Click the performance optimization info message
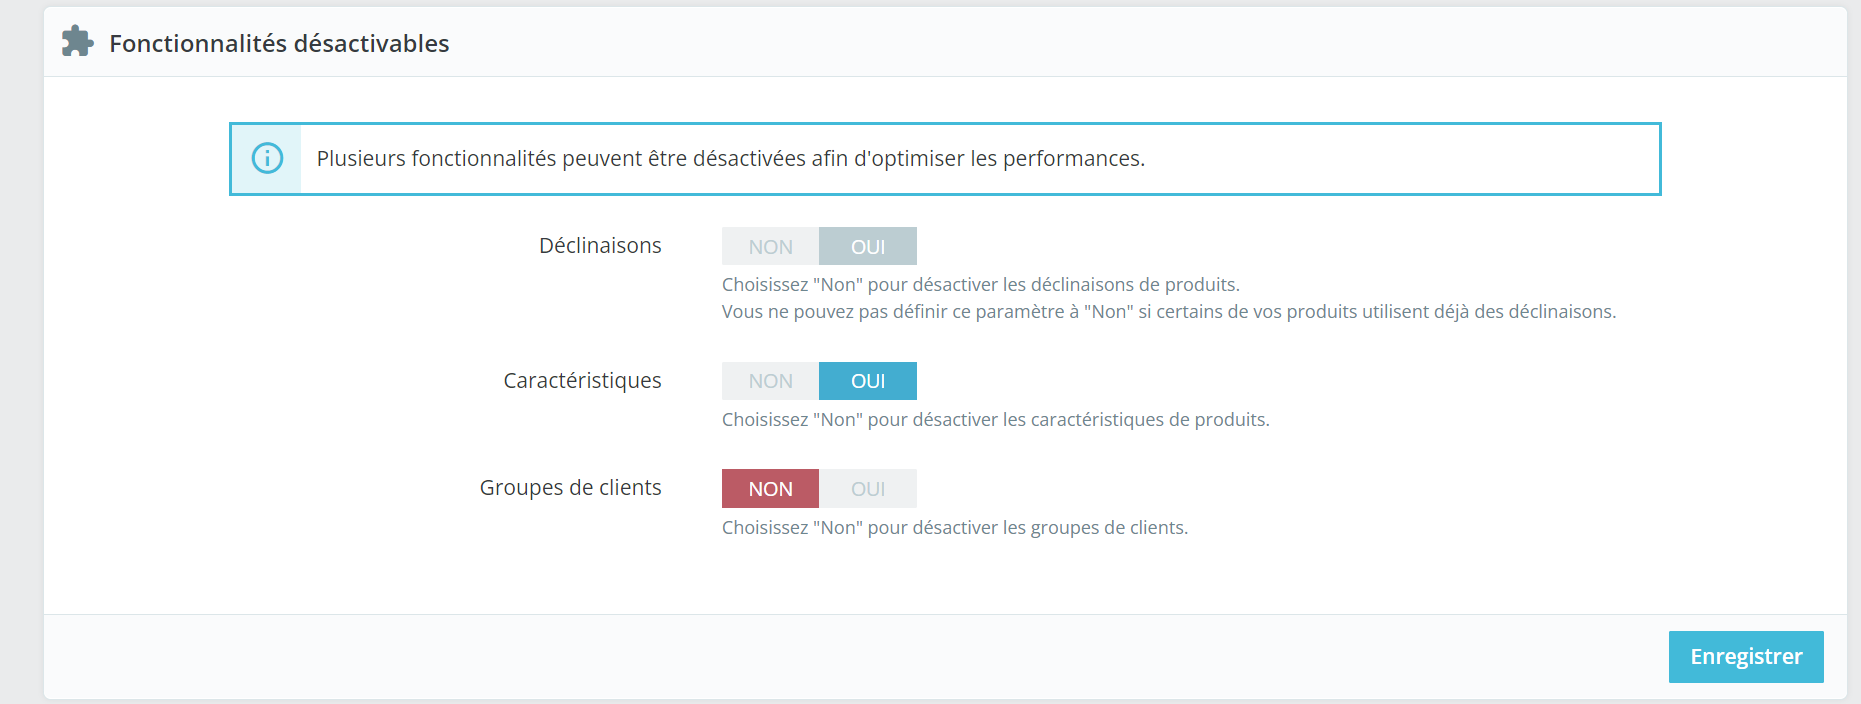Image resolution: width=1861 pixels, height=704 pixels. (731, 159)
